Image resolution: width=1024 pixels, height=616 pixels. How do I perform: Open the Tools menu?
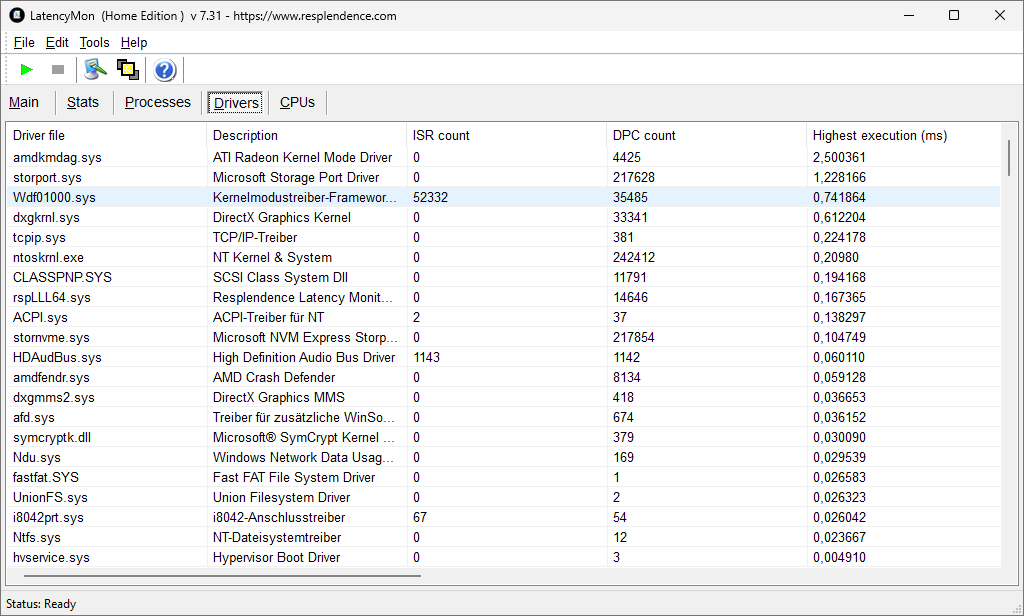pyautogui.click(x=94, y=42)
